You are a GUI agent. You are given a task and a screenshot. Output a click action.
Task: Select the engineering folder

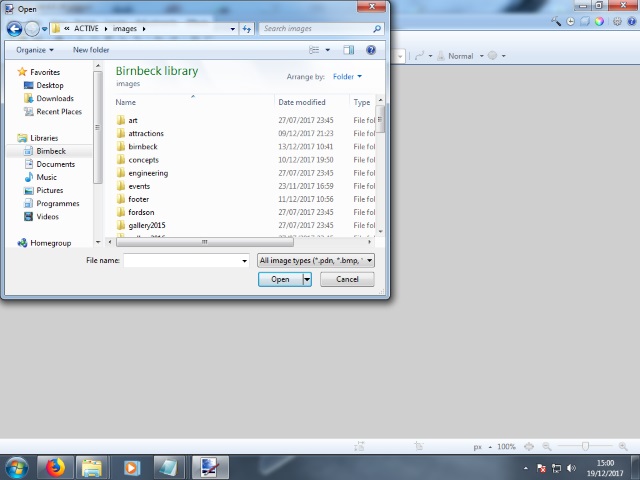148,173
